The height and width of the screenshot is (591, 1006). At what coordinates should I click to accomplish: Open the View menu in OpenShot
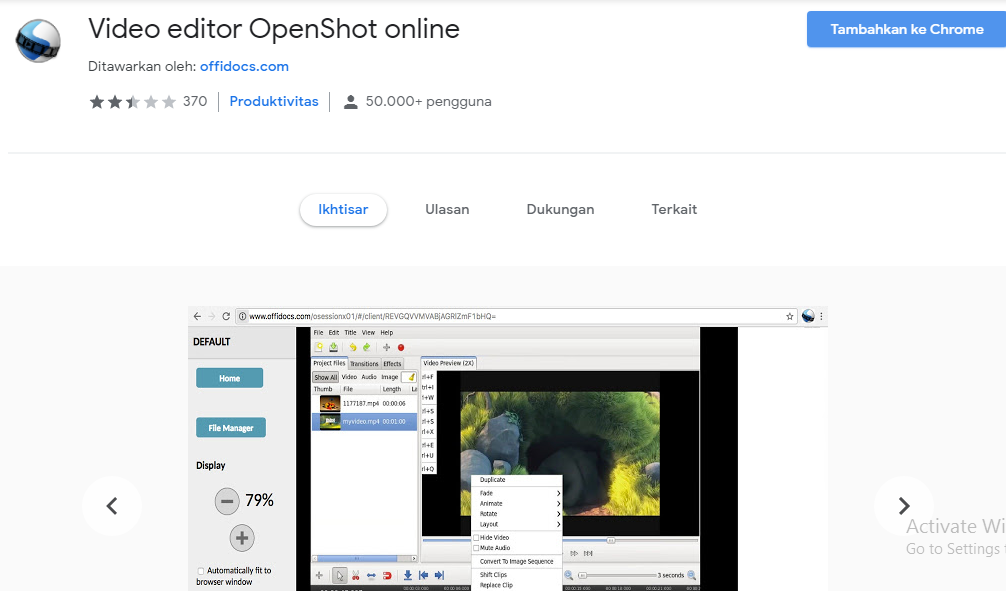368,332
